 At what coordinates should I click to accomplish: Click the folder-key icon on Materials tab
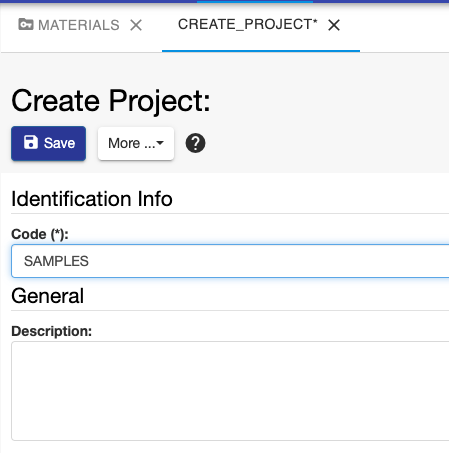tap(26, 24)
